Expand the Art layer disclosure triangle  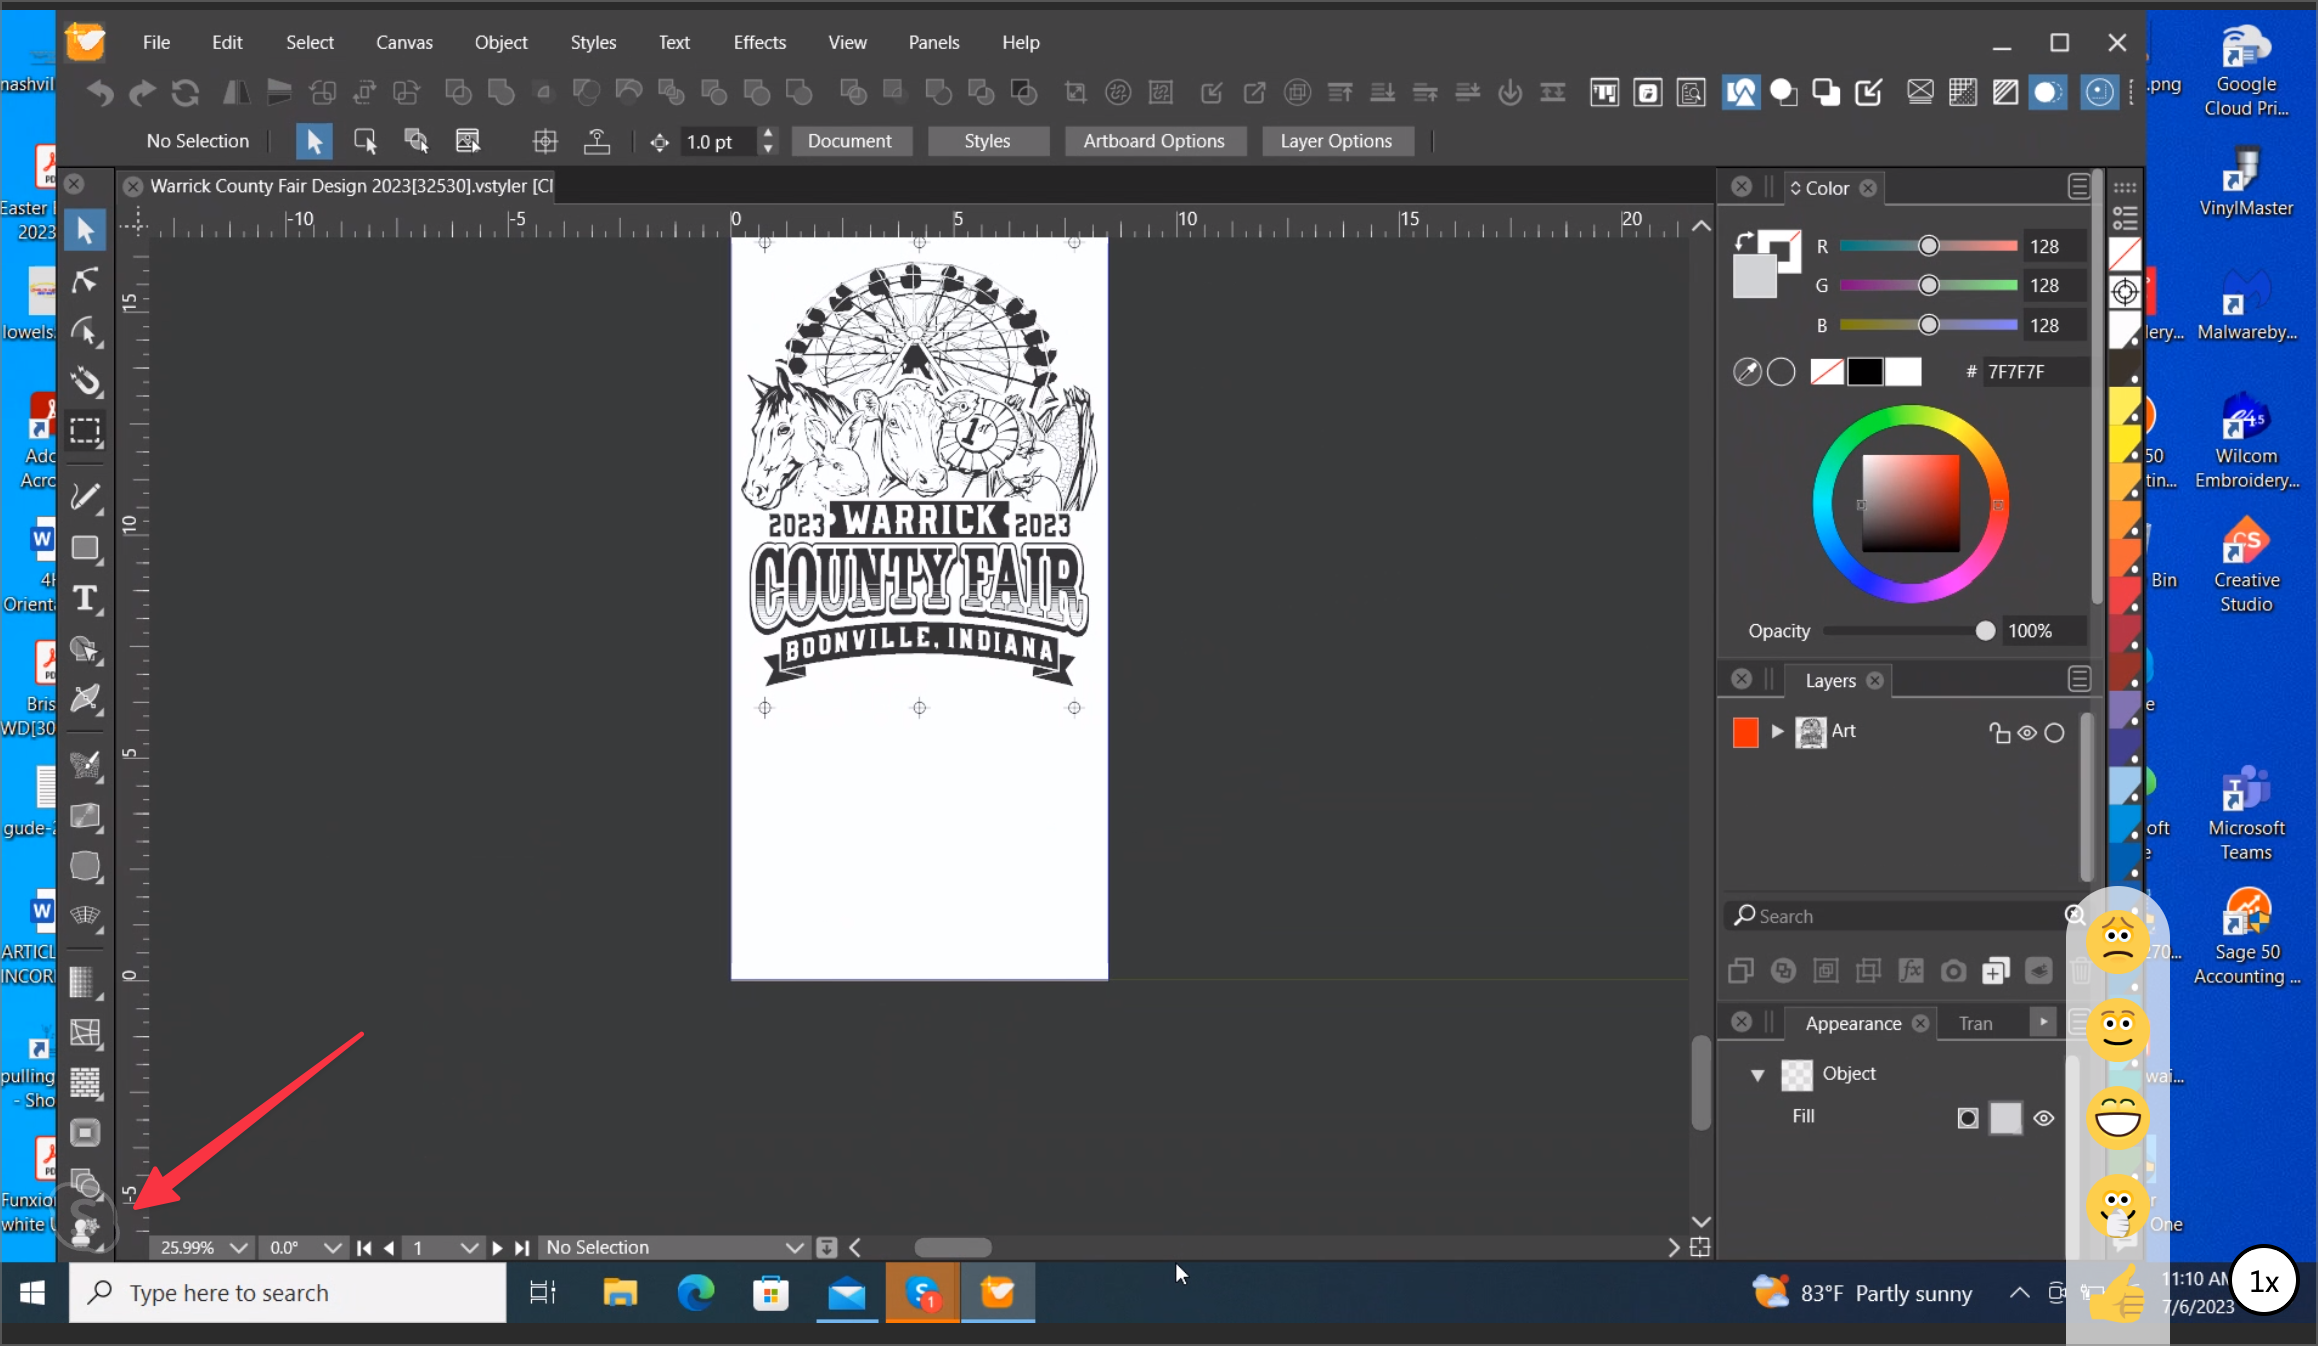pos(1777,731)
